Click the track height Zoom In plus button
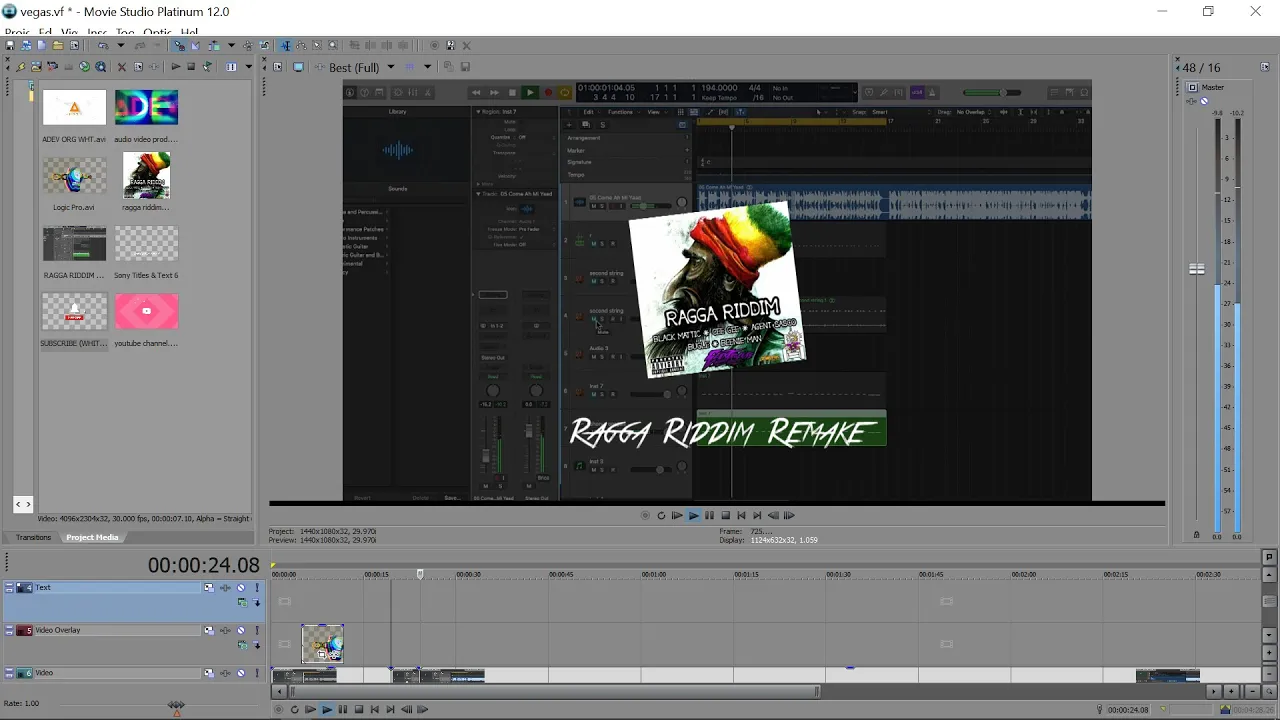Image resolution: width=1280 pixels, height=720 pixels. (1269, 652)
